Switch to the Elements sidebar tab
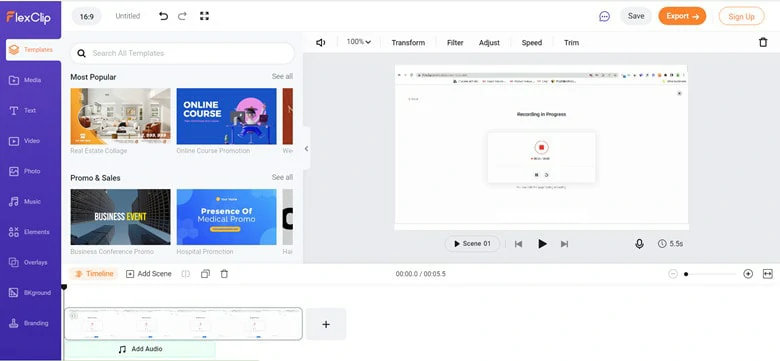The width and height of the screenshot is (780, 361). coord(30,232)
